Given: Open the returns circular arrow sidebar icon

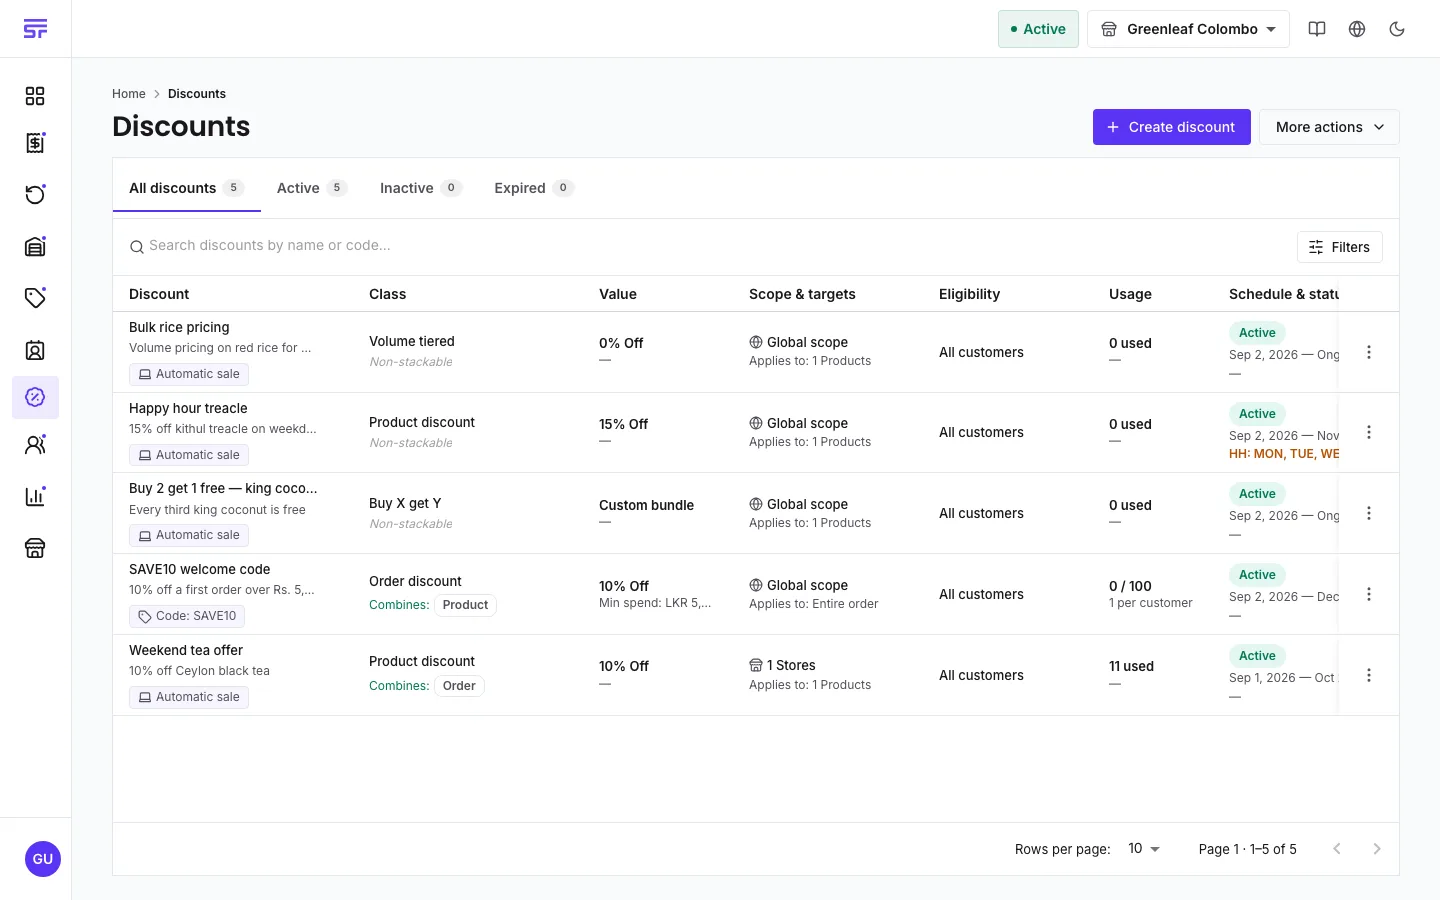Looking at the screenshot, I should pyautogui.click(x=35, y=194).
